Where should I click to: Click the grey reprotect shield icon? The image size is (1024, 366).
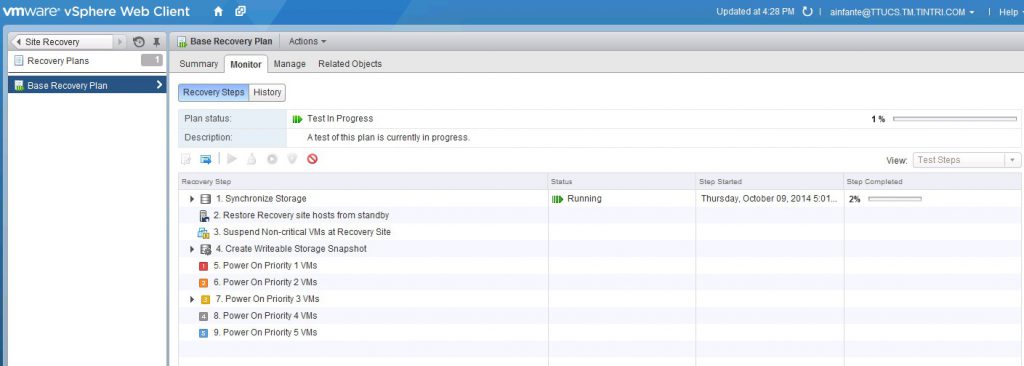click(292, 159)
